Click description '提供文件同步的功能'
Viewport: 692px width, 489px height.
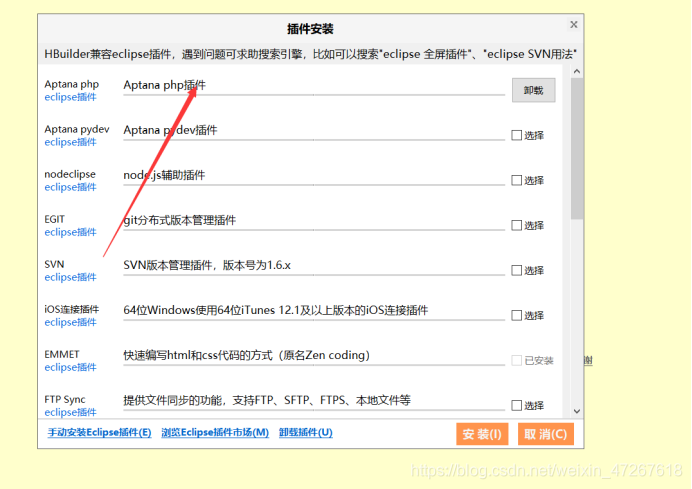267,400
